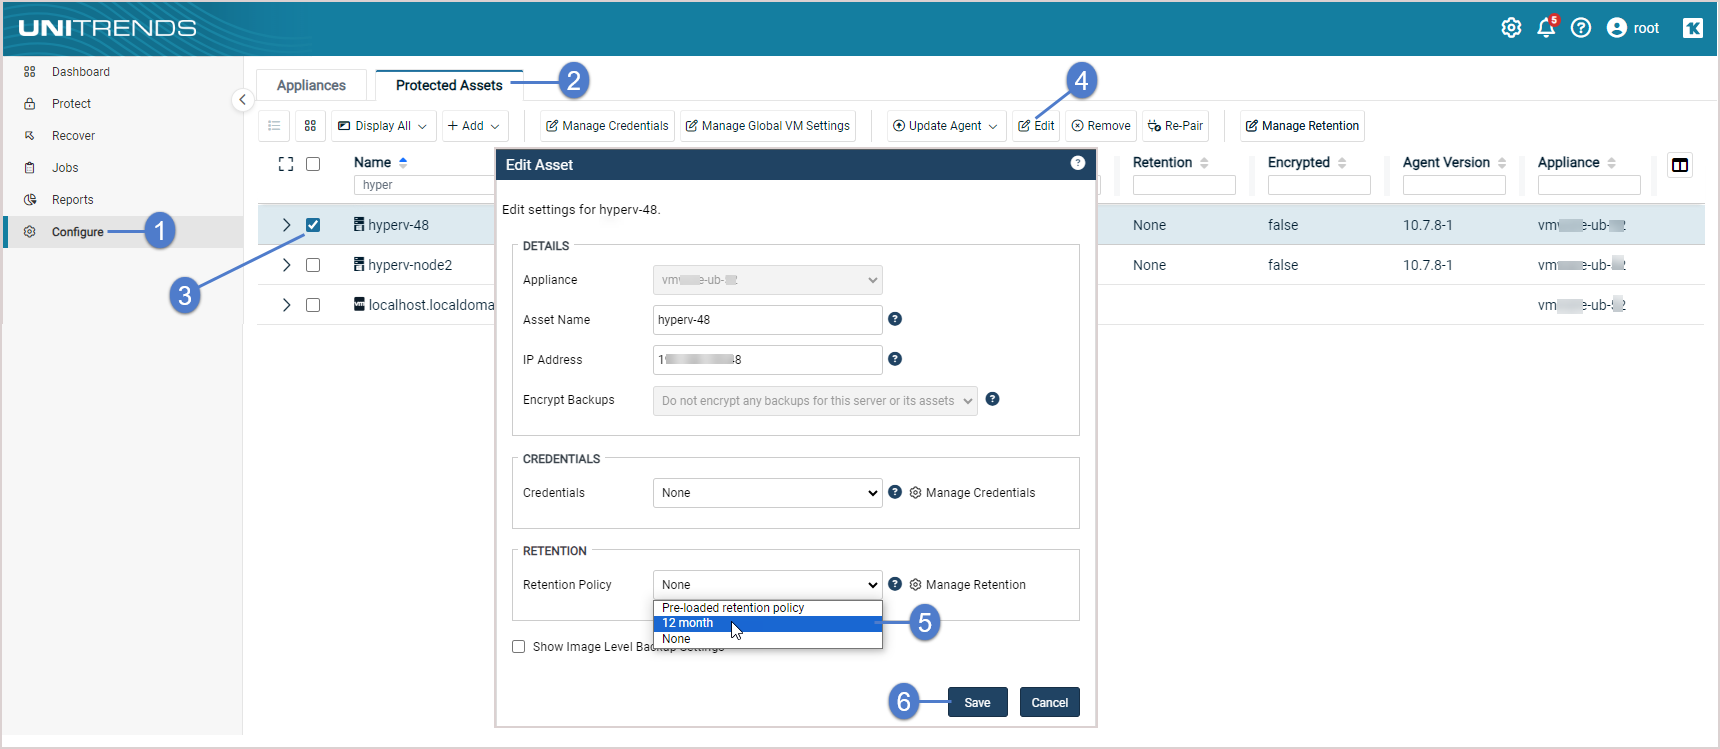Switch to grid view icon
This screenshot has height=749, width=1720.
[310, 126]
